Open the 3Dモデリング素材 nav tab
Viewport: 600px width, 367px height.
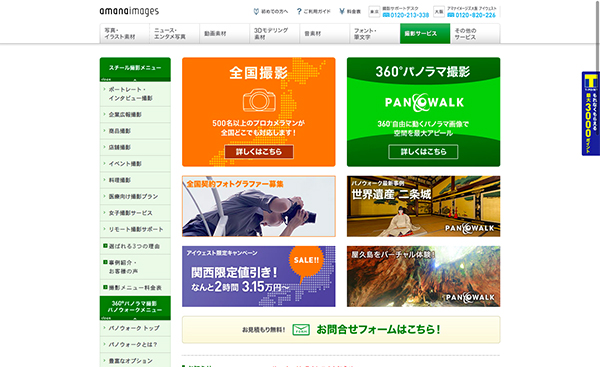[x=275, y=34]
